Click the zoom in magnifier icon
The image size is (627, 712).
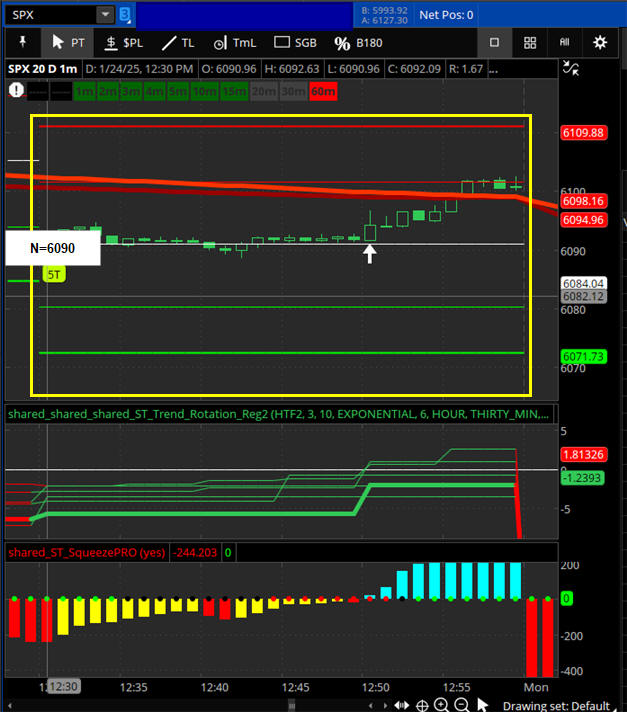tap(441, 705)
